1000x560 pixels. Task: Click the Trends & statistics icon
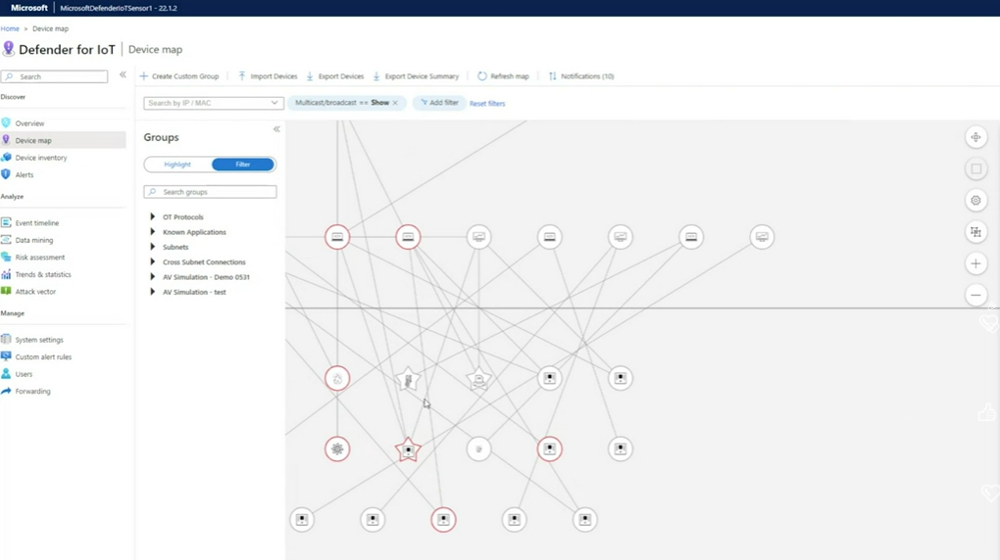click(x=6, y=274)
